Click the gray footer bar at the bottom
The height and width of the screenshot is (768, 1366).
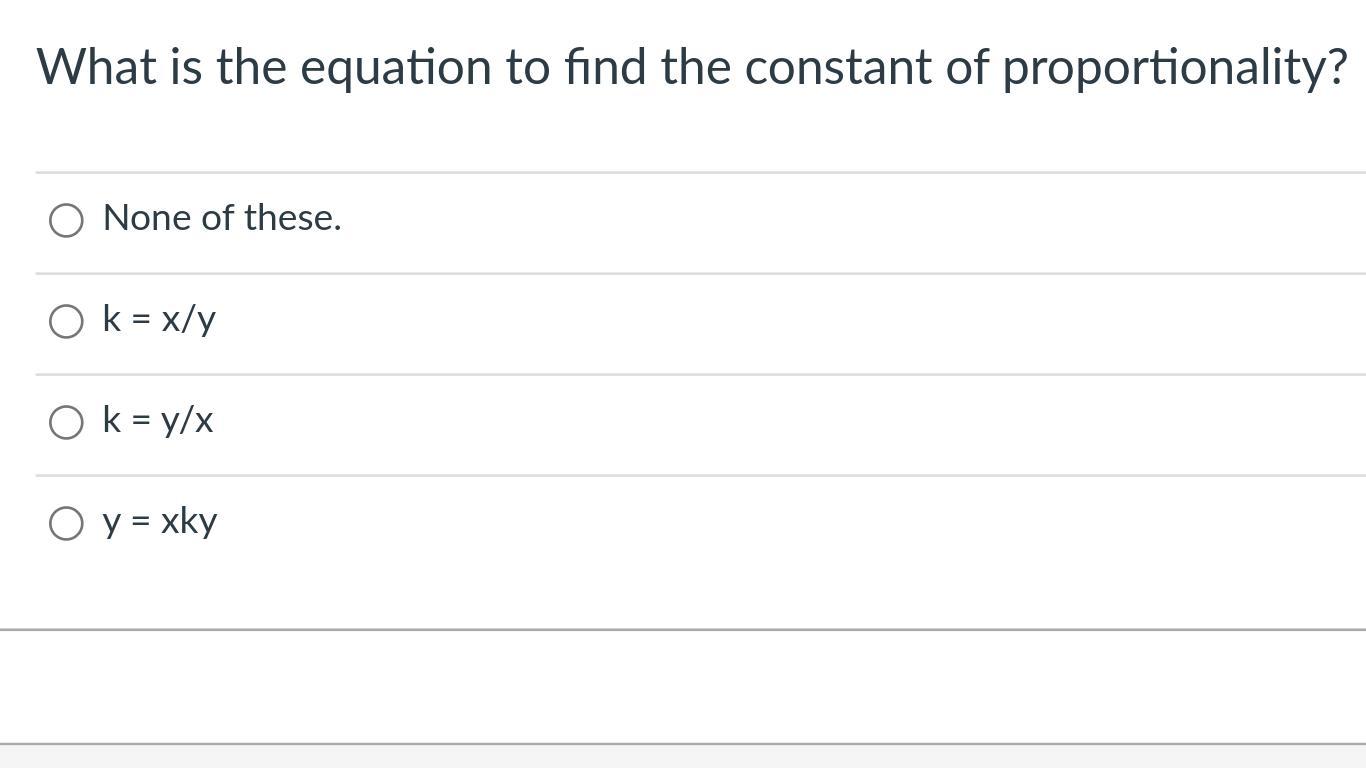[683, 757]
